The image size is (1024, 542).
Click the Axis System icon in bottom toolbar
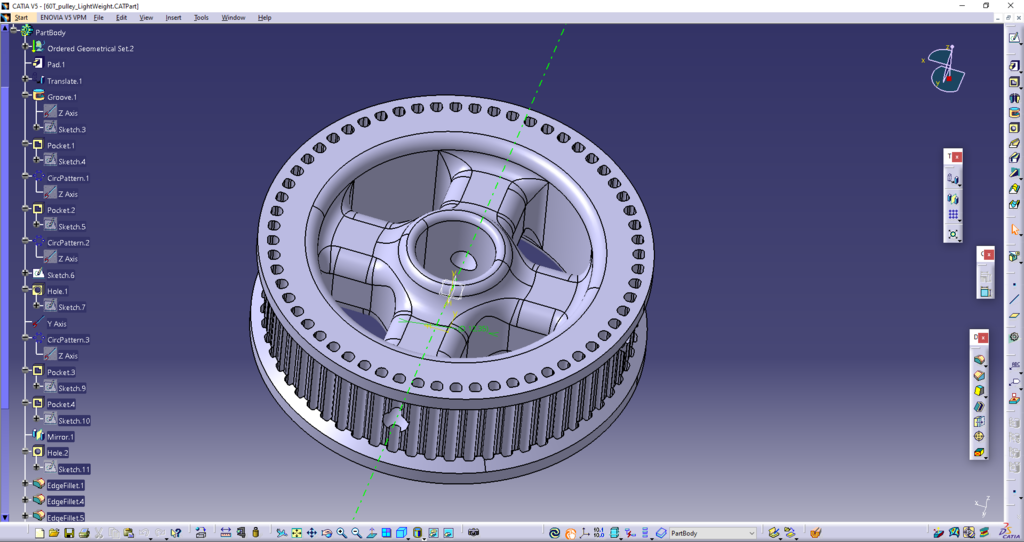(x=584, y=533)
